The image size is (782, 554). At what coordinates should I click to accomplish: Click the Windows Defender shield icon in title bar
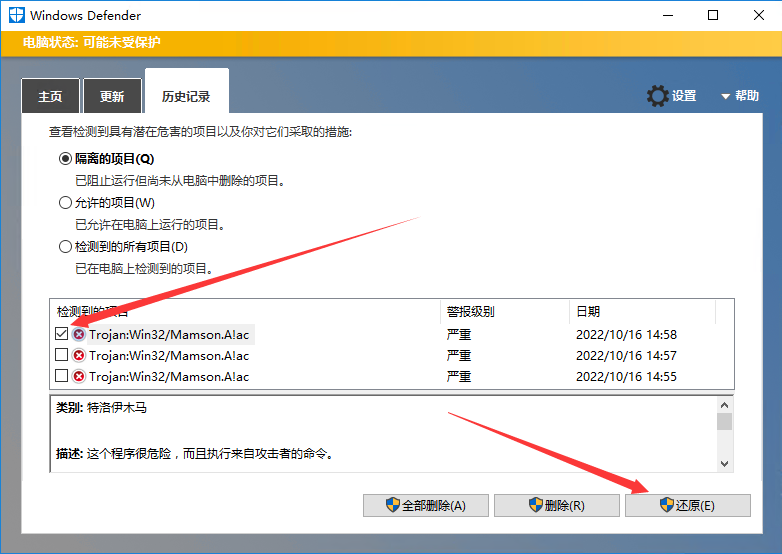click(x=16, y=15)
